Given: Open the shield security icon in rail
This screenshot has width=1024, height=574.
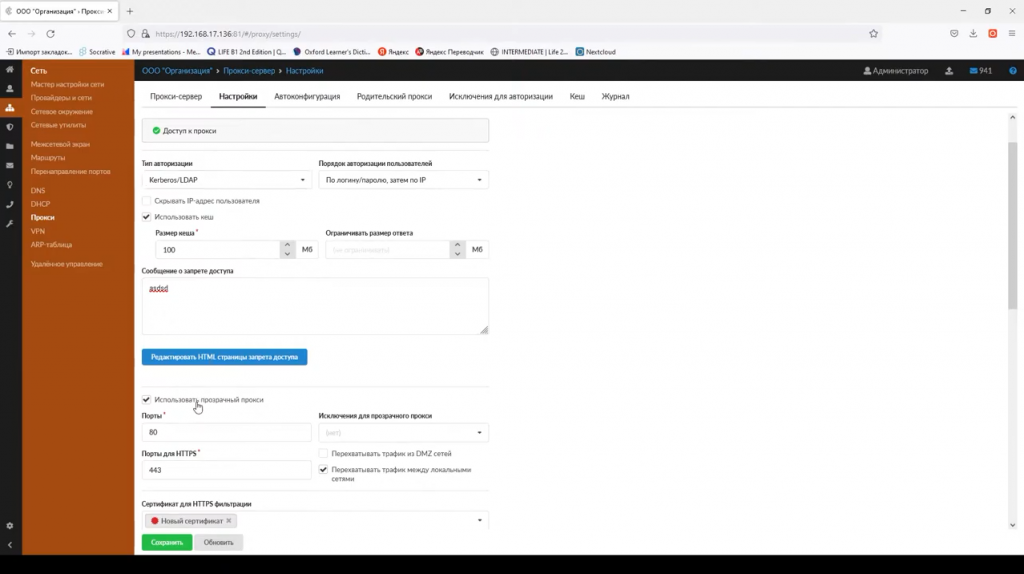Looking at the screenshot, I should point(10,127).
